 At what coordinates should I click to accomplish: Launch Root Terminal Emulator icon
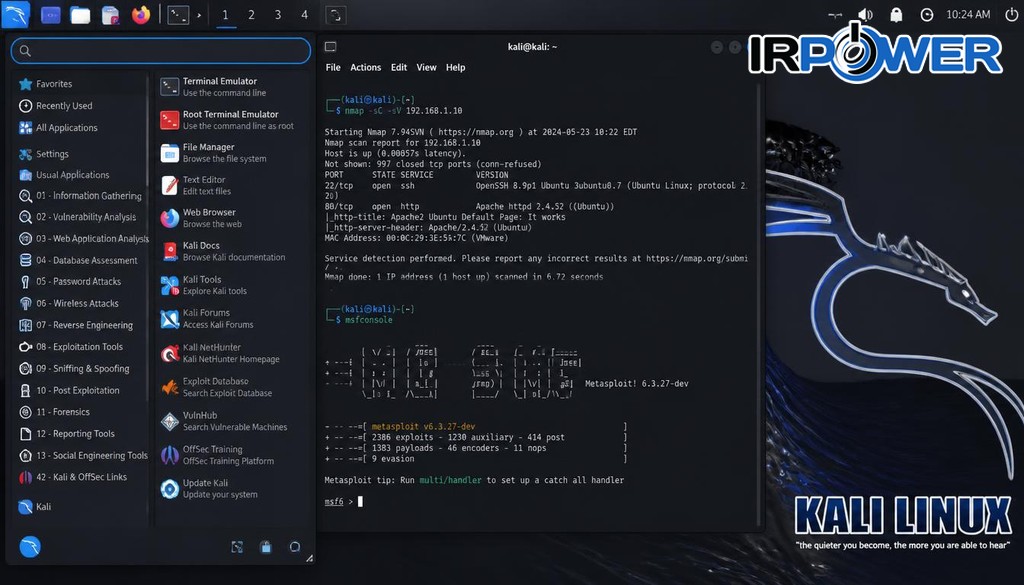pos(170,119)
